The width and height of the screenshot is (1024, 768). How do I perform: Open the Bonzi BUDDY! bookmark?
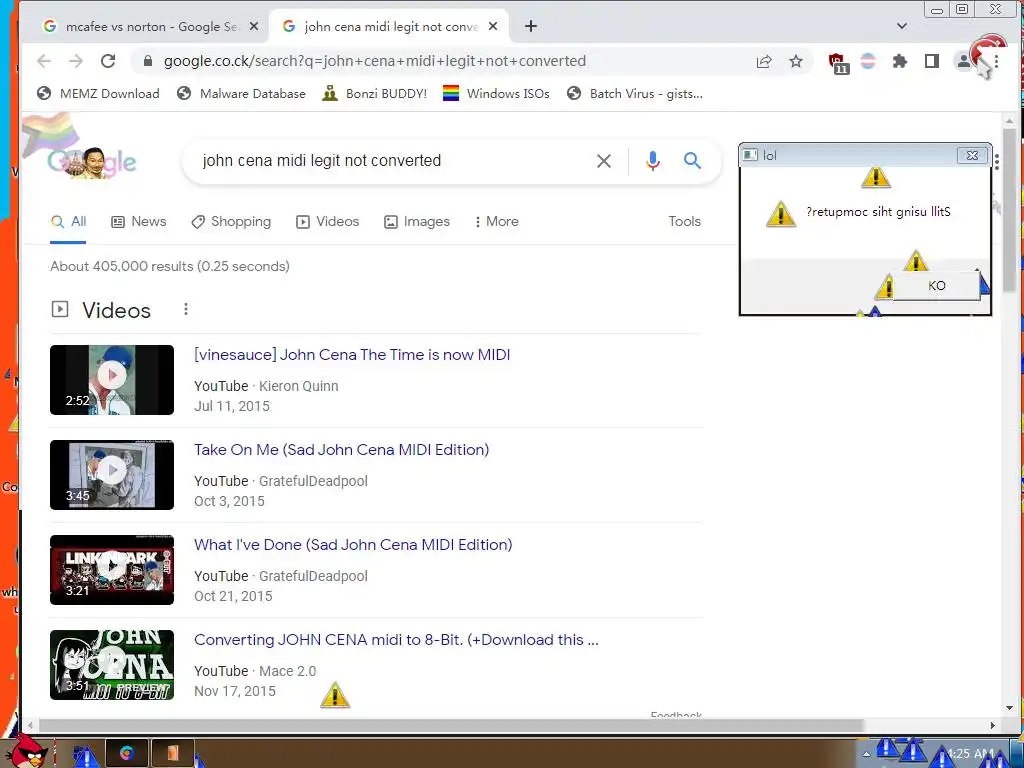coord(375,93)
